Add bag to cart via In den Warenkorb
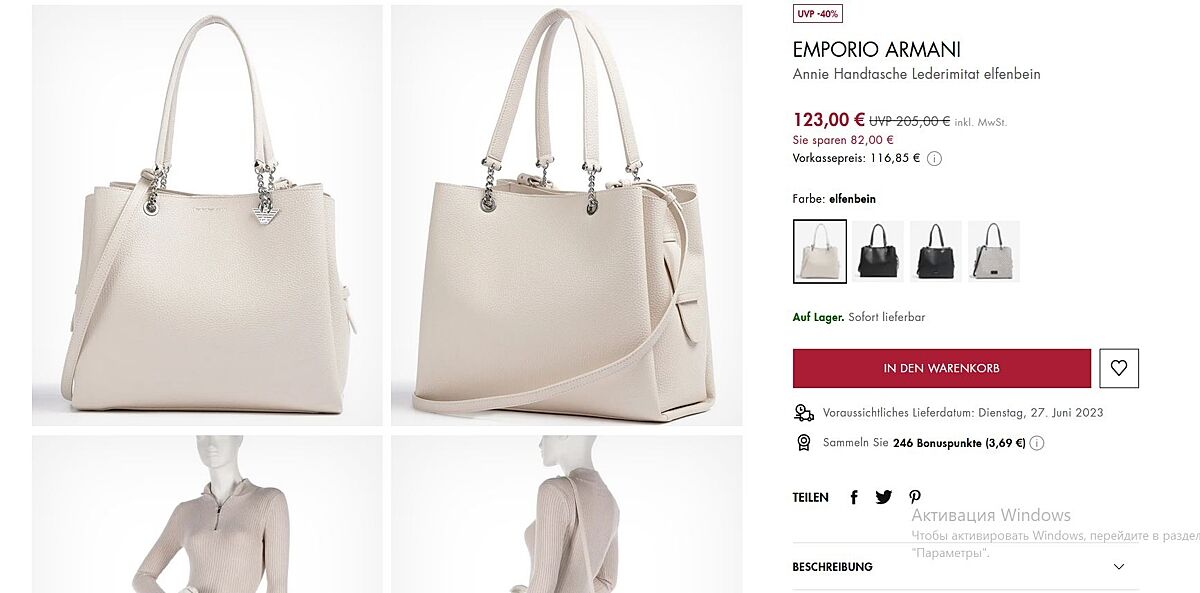1200x593 pixels. (942, 368)
